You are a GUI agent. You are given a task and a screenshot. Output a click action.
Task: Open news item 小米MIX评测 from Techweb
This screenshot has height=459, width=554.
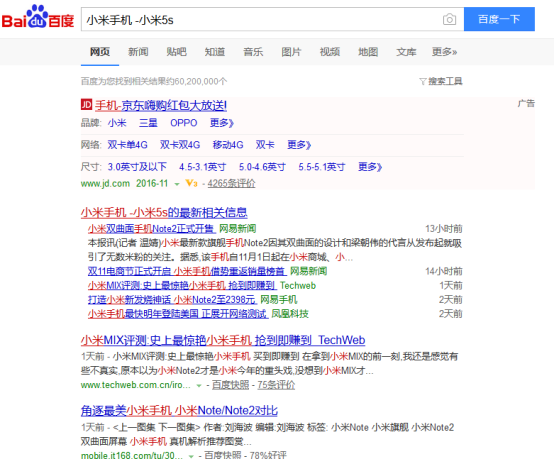(182, 286)
